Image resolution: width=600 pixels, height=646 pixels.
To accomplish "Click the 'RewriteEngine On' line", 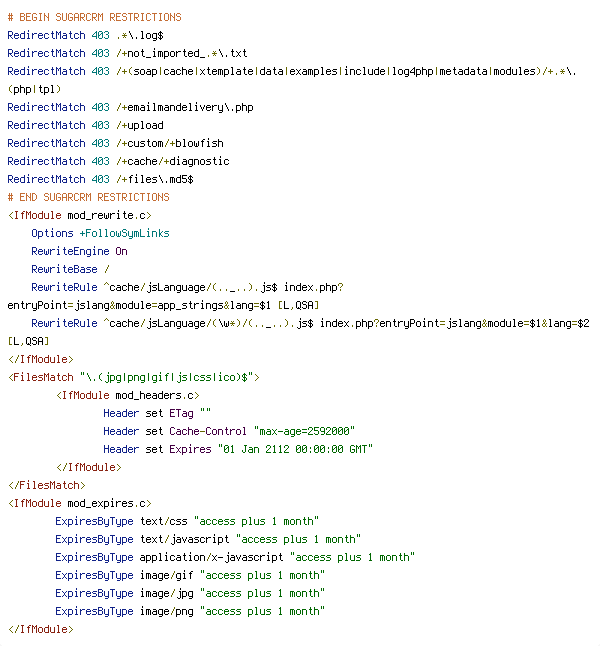I will coord(80,251).
